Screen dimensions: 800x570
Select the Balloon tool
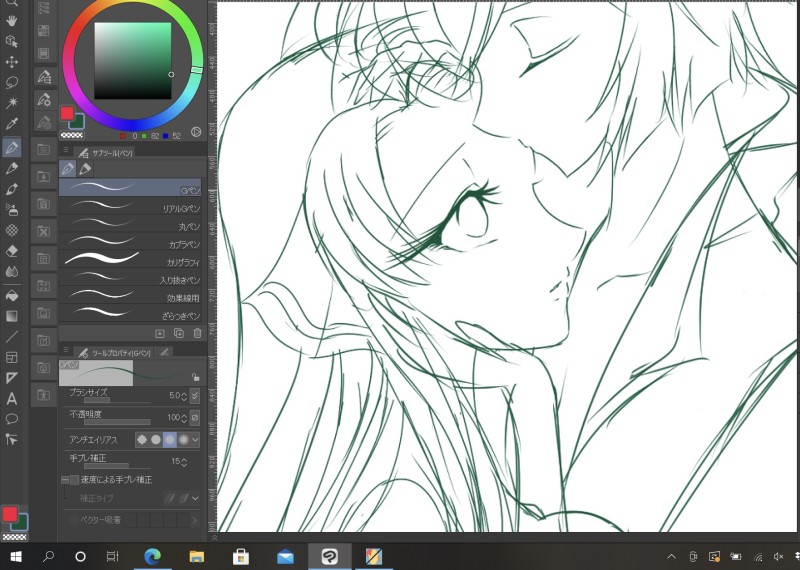(12, 419)
